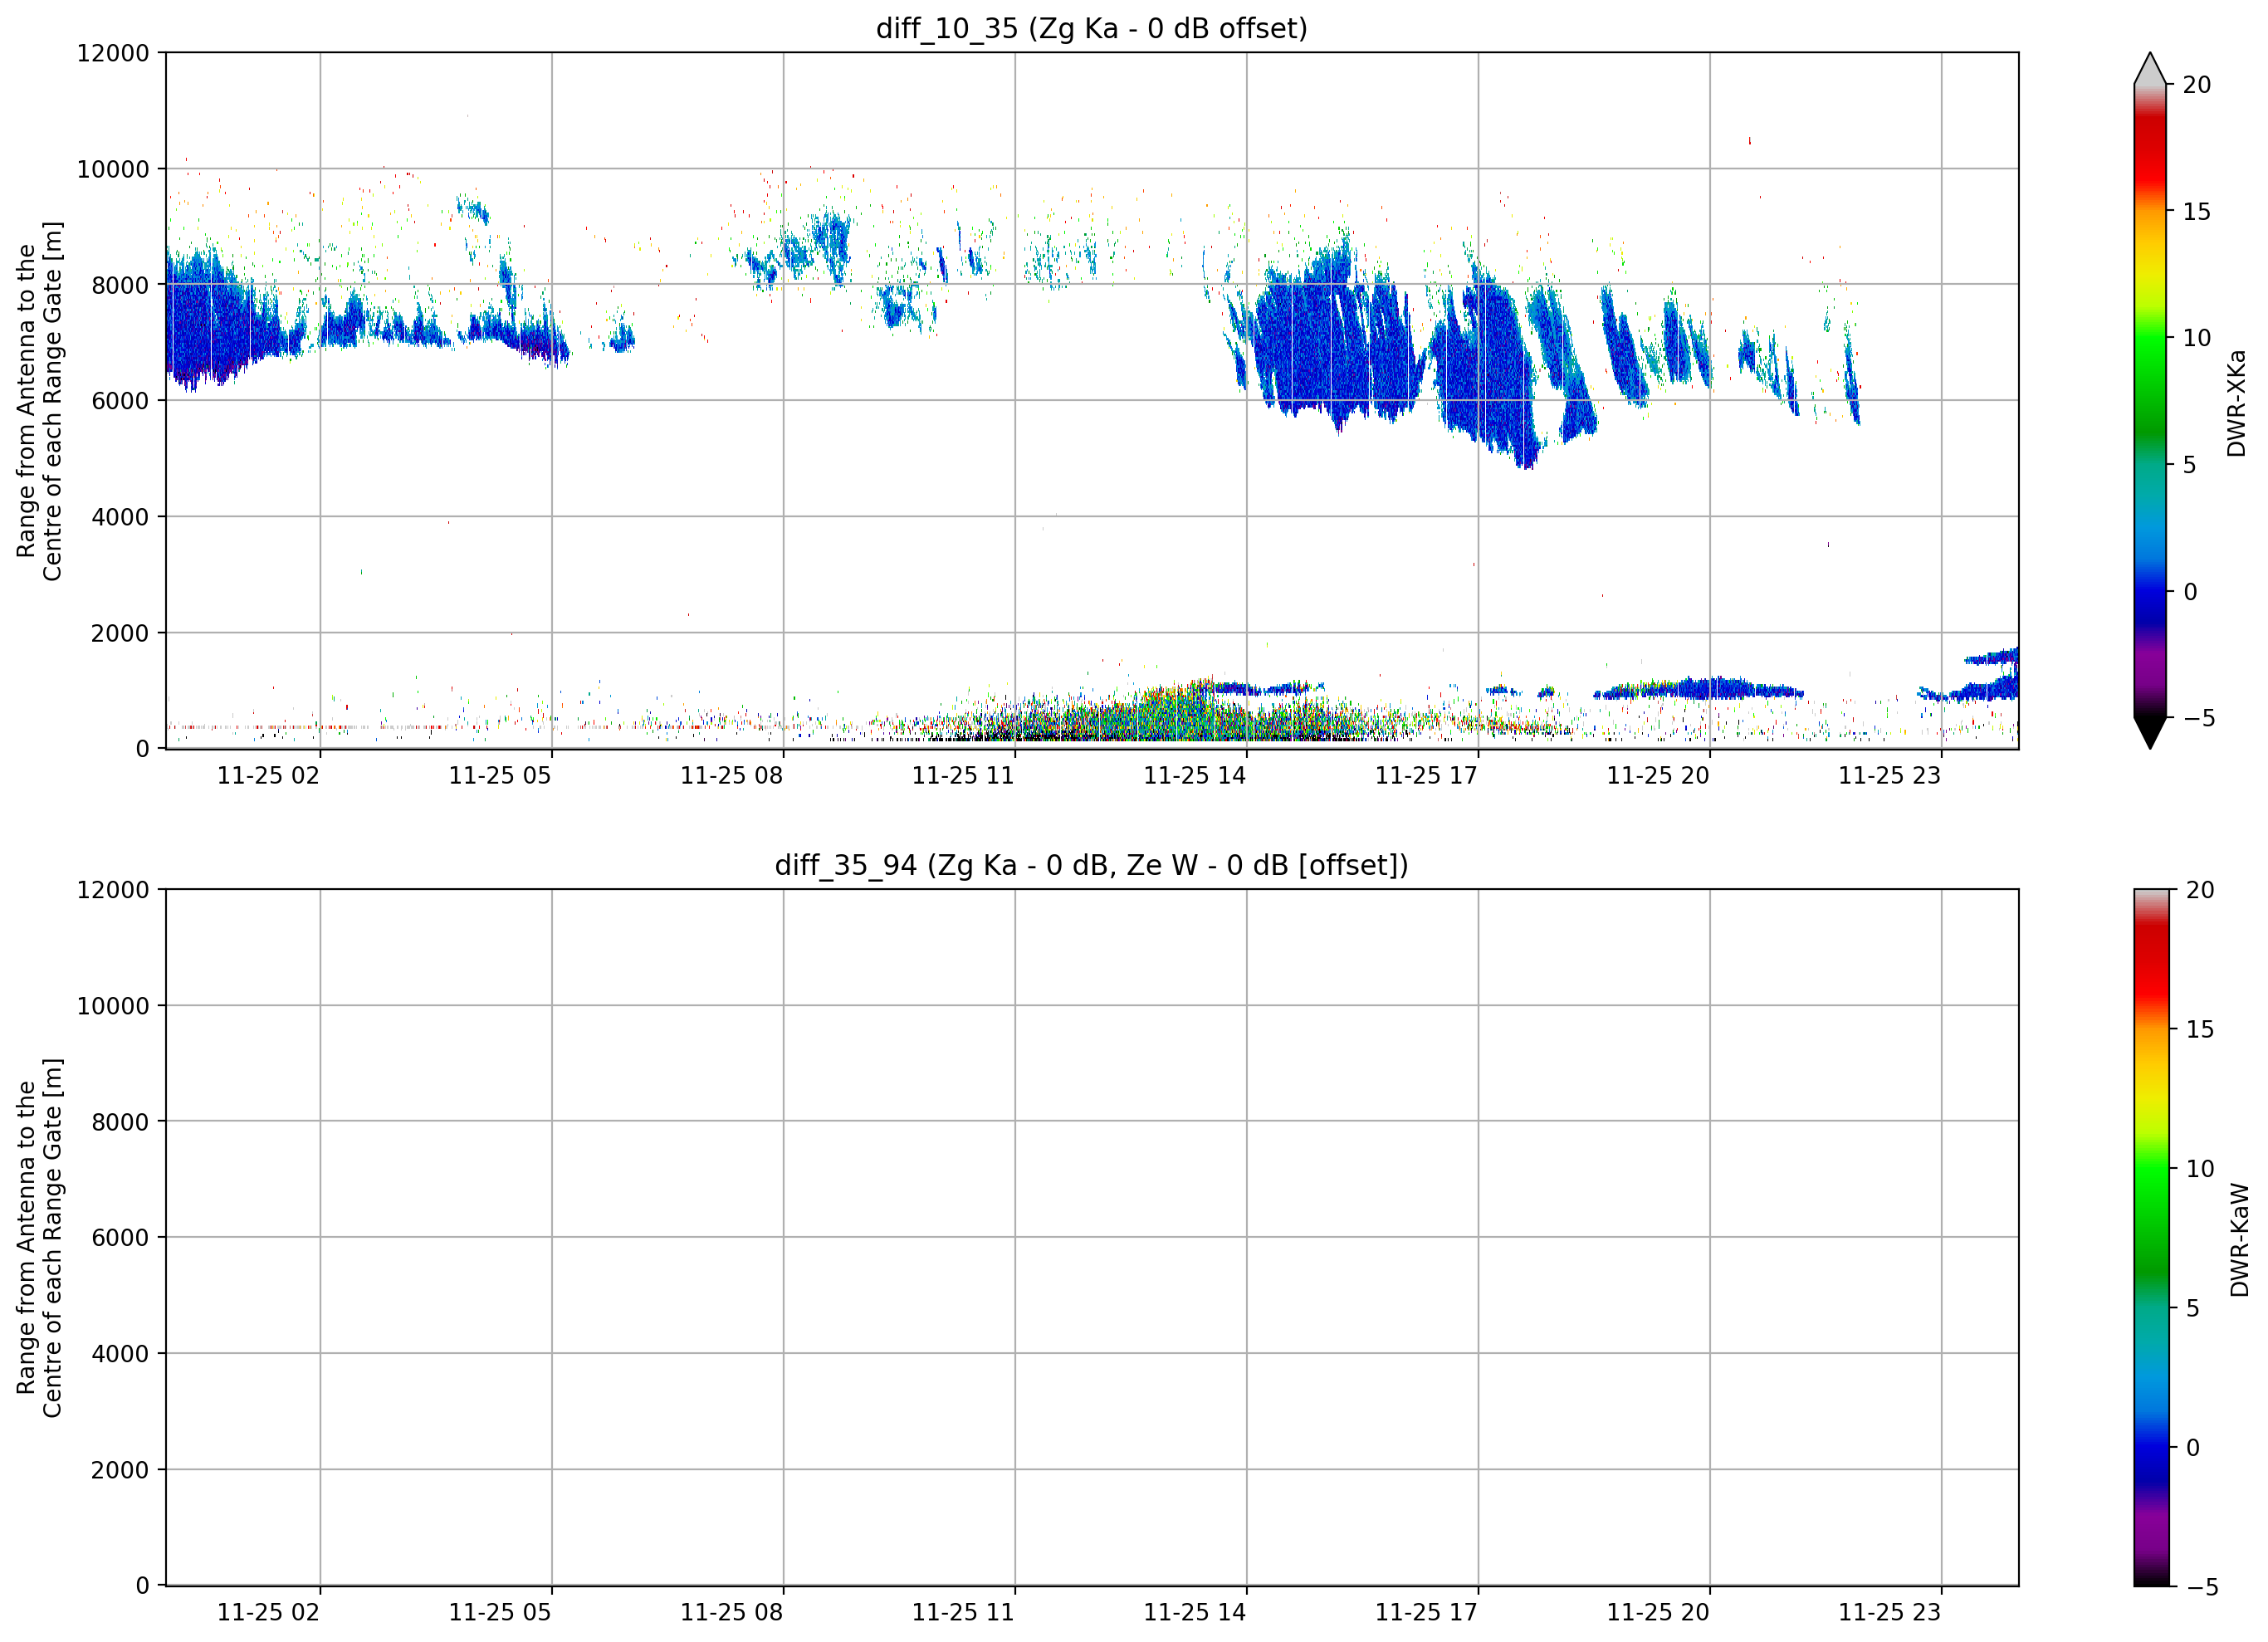Click the '6000' y tick of the diff_10_35 plot
2268x1642 pixels.
coord(120,401)
